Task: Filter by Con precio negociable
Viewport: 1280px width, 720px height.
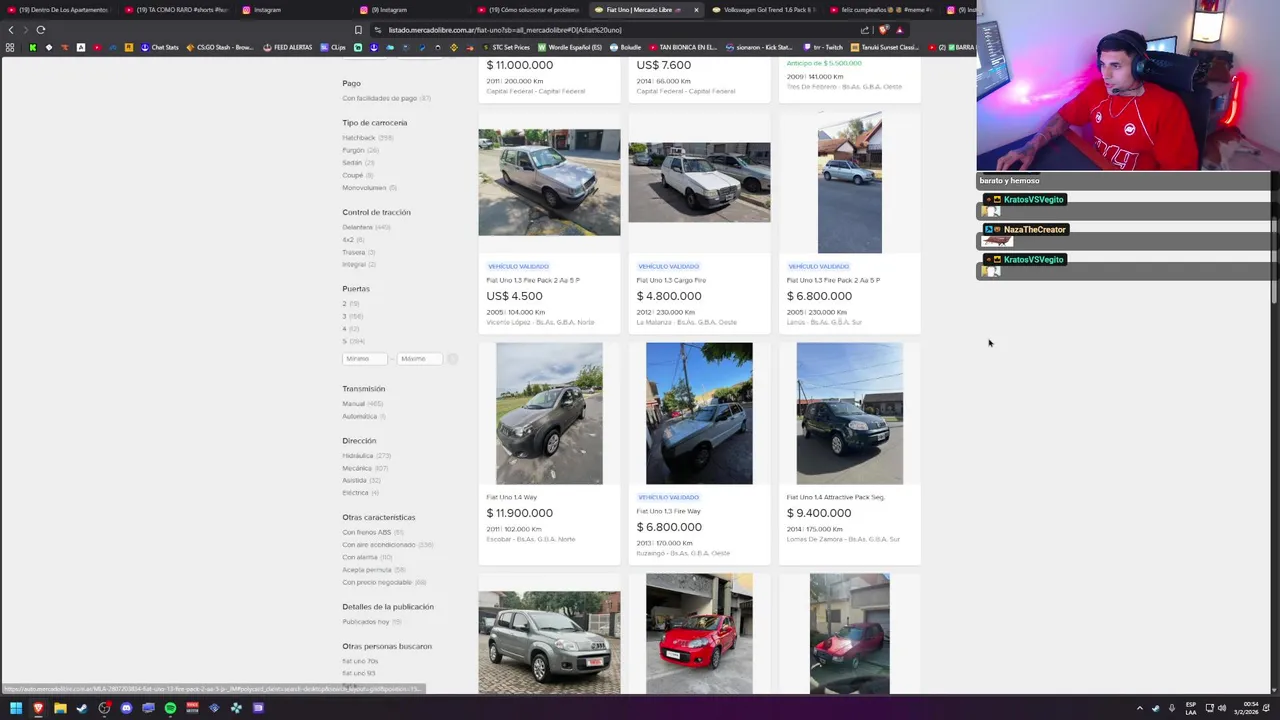Action: (x=384, y=582)
